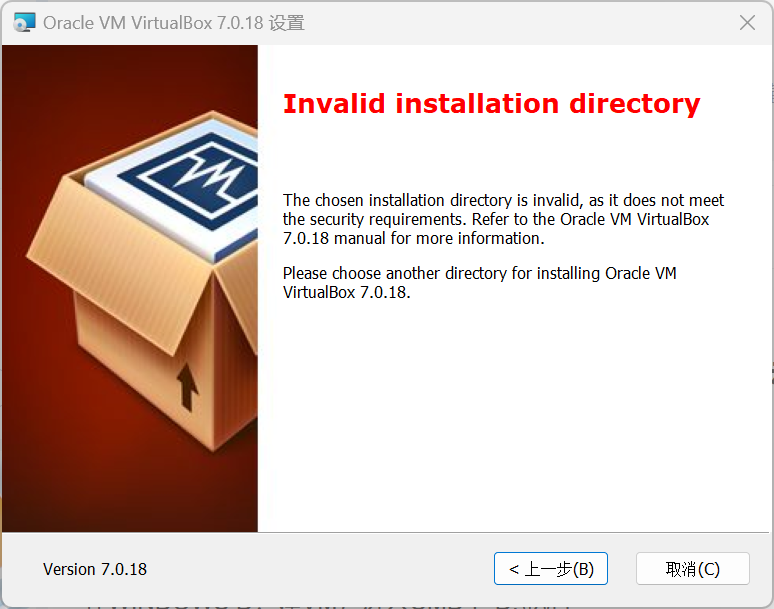Close the VirtualBox setup window

[x=747, y=22]
